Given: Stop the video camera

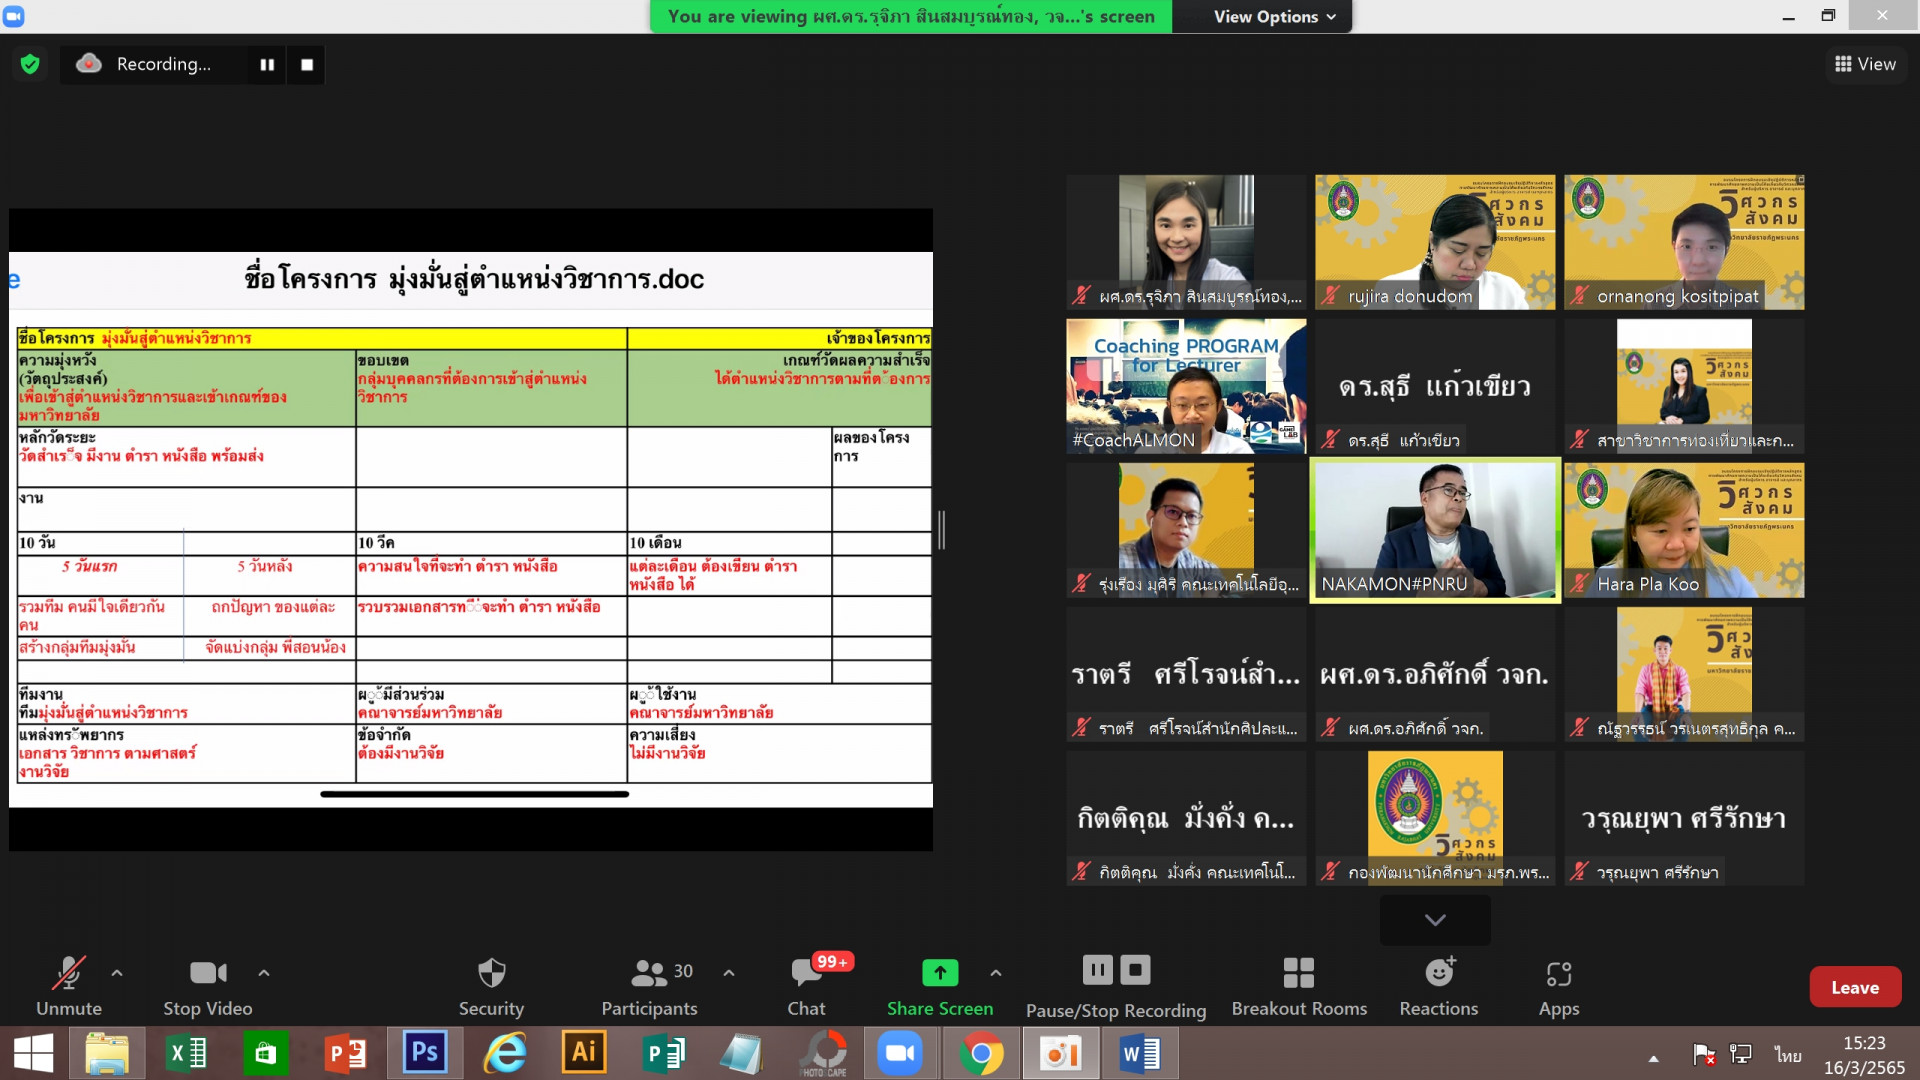Looking at the screenshot, I should click(x=208, y=985).
